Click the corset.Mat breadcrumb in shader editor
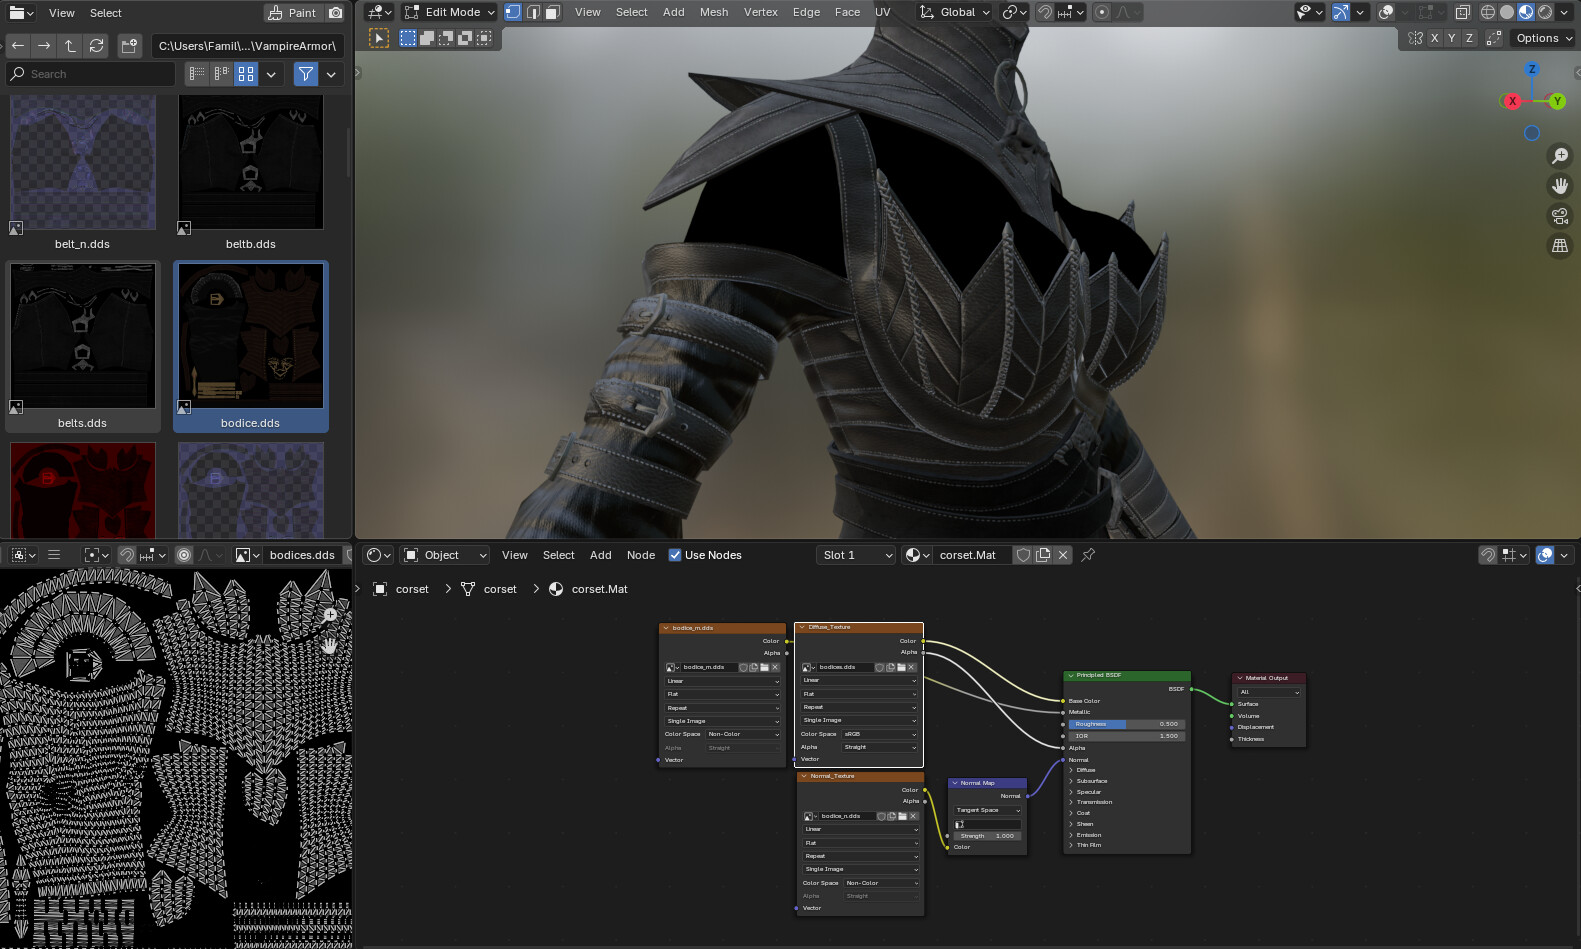This screenshot has width=1581, height=949. point(600,589)
